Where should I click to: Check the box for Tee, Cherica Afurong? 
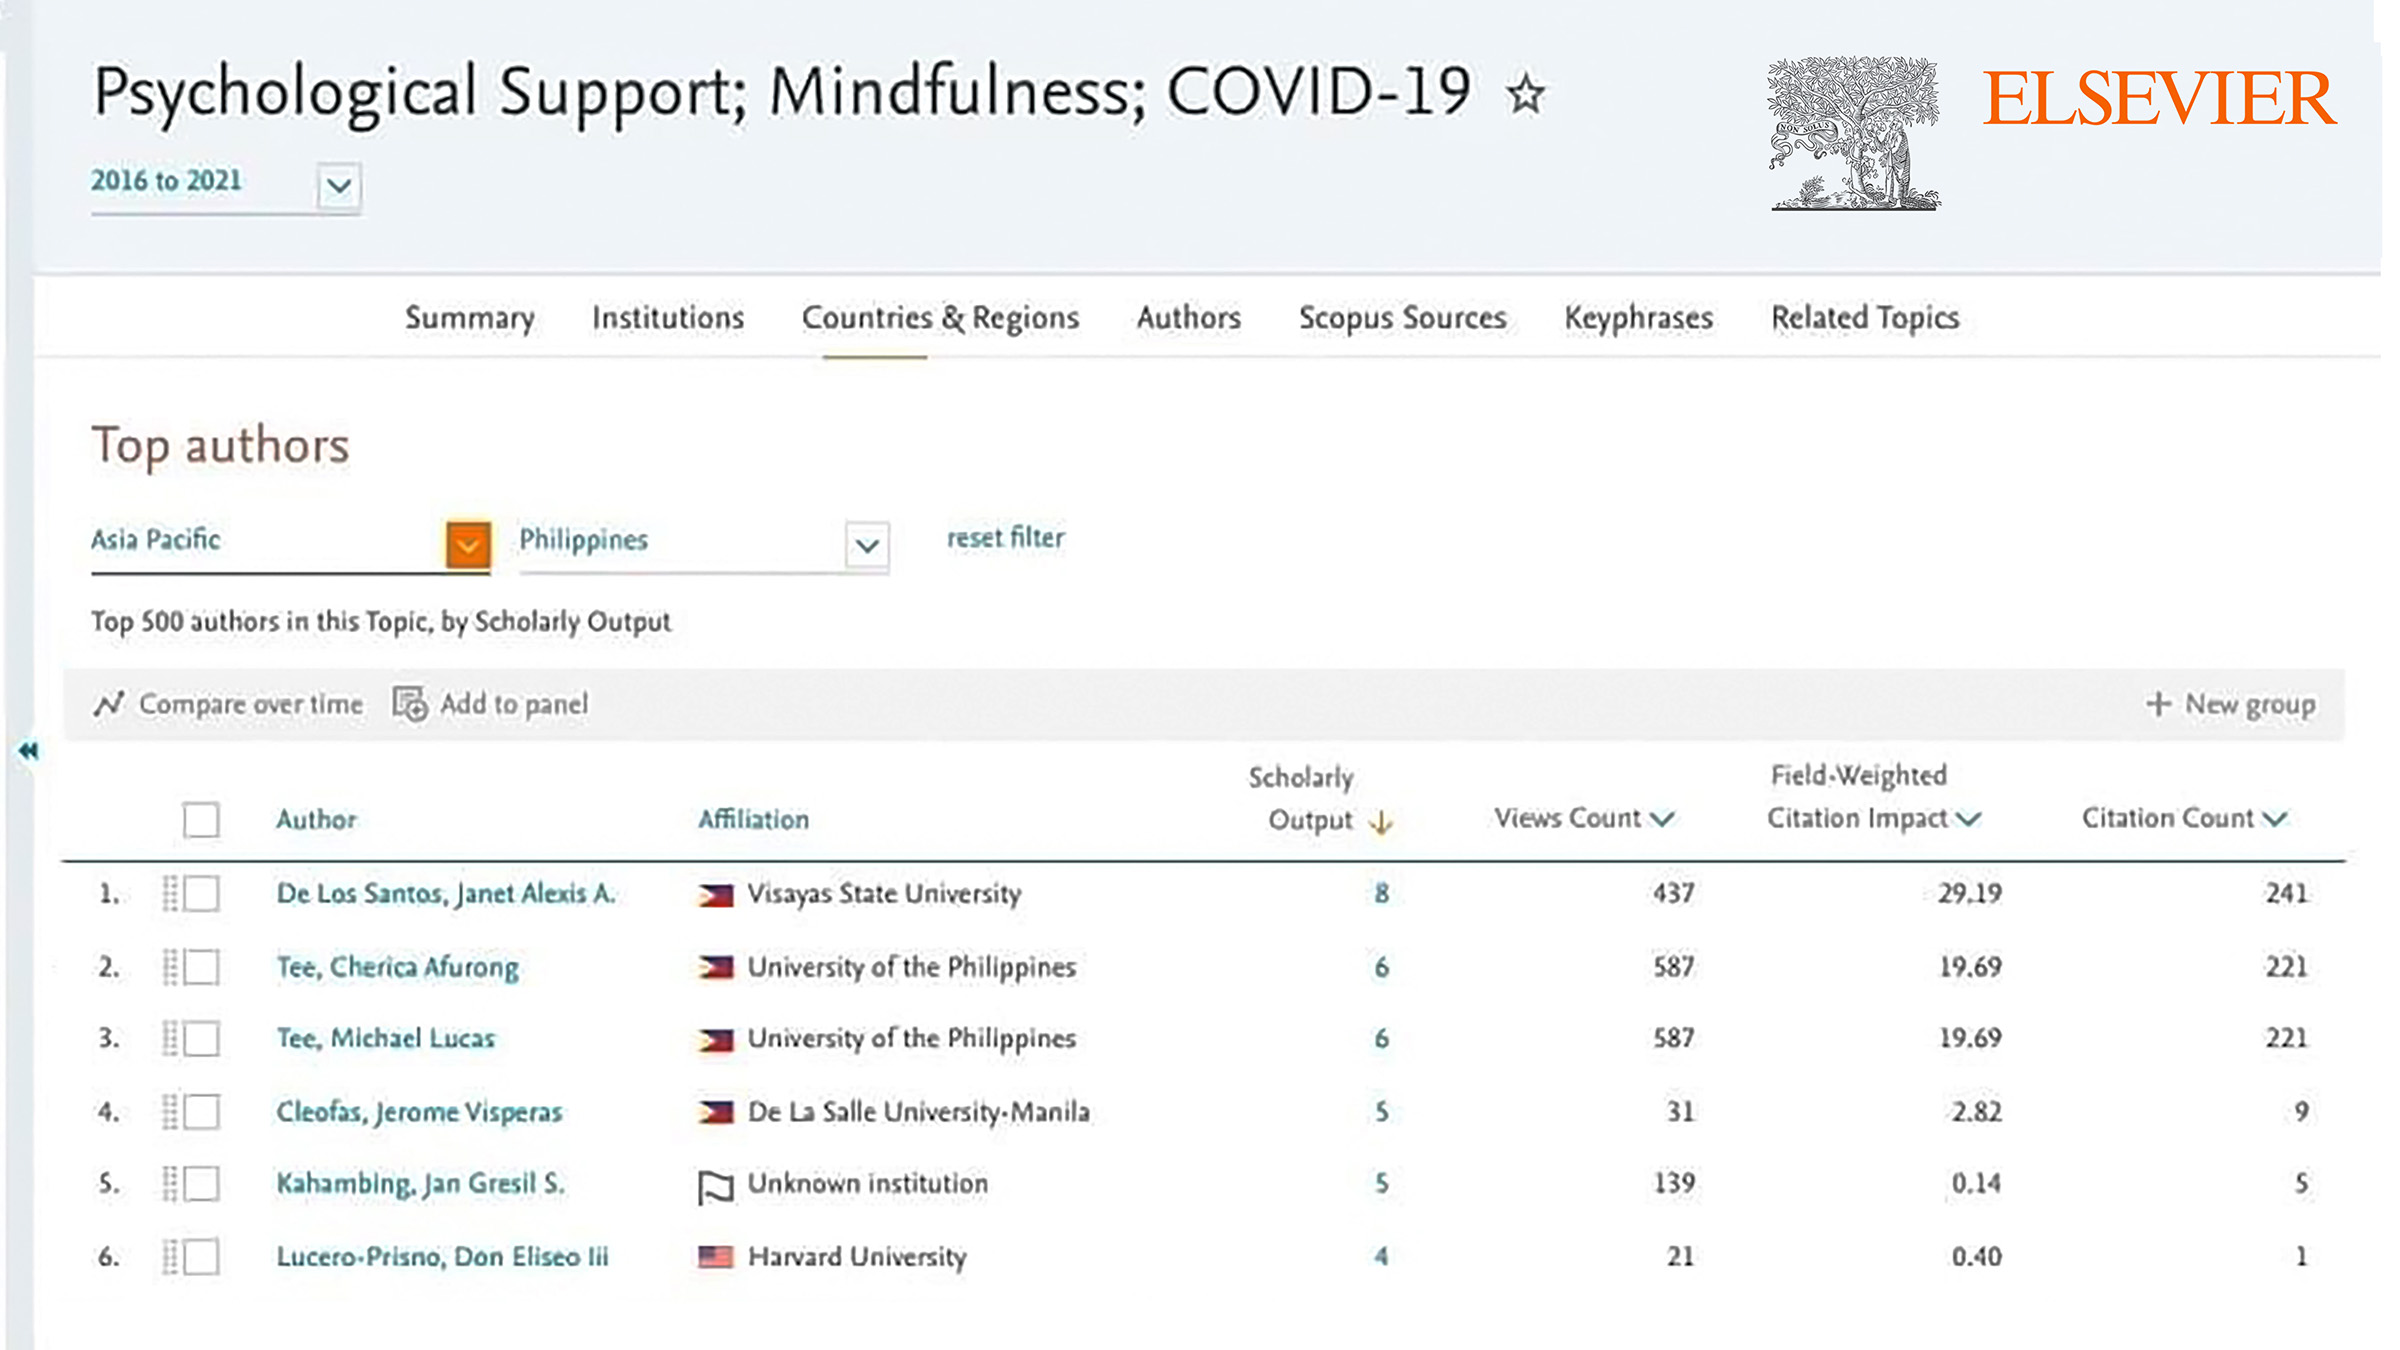click(201, 967)
